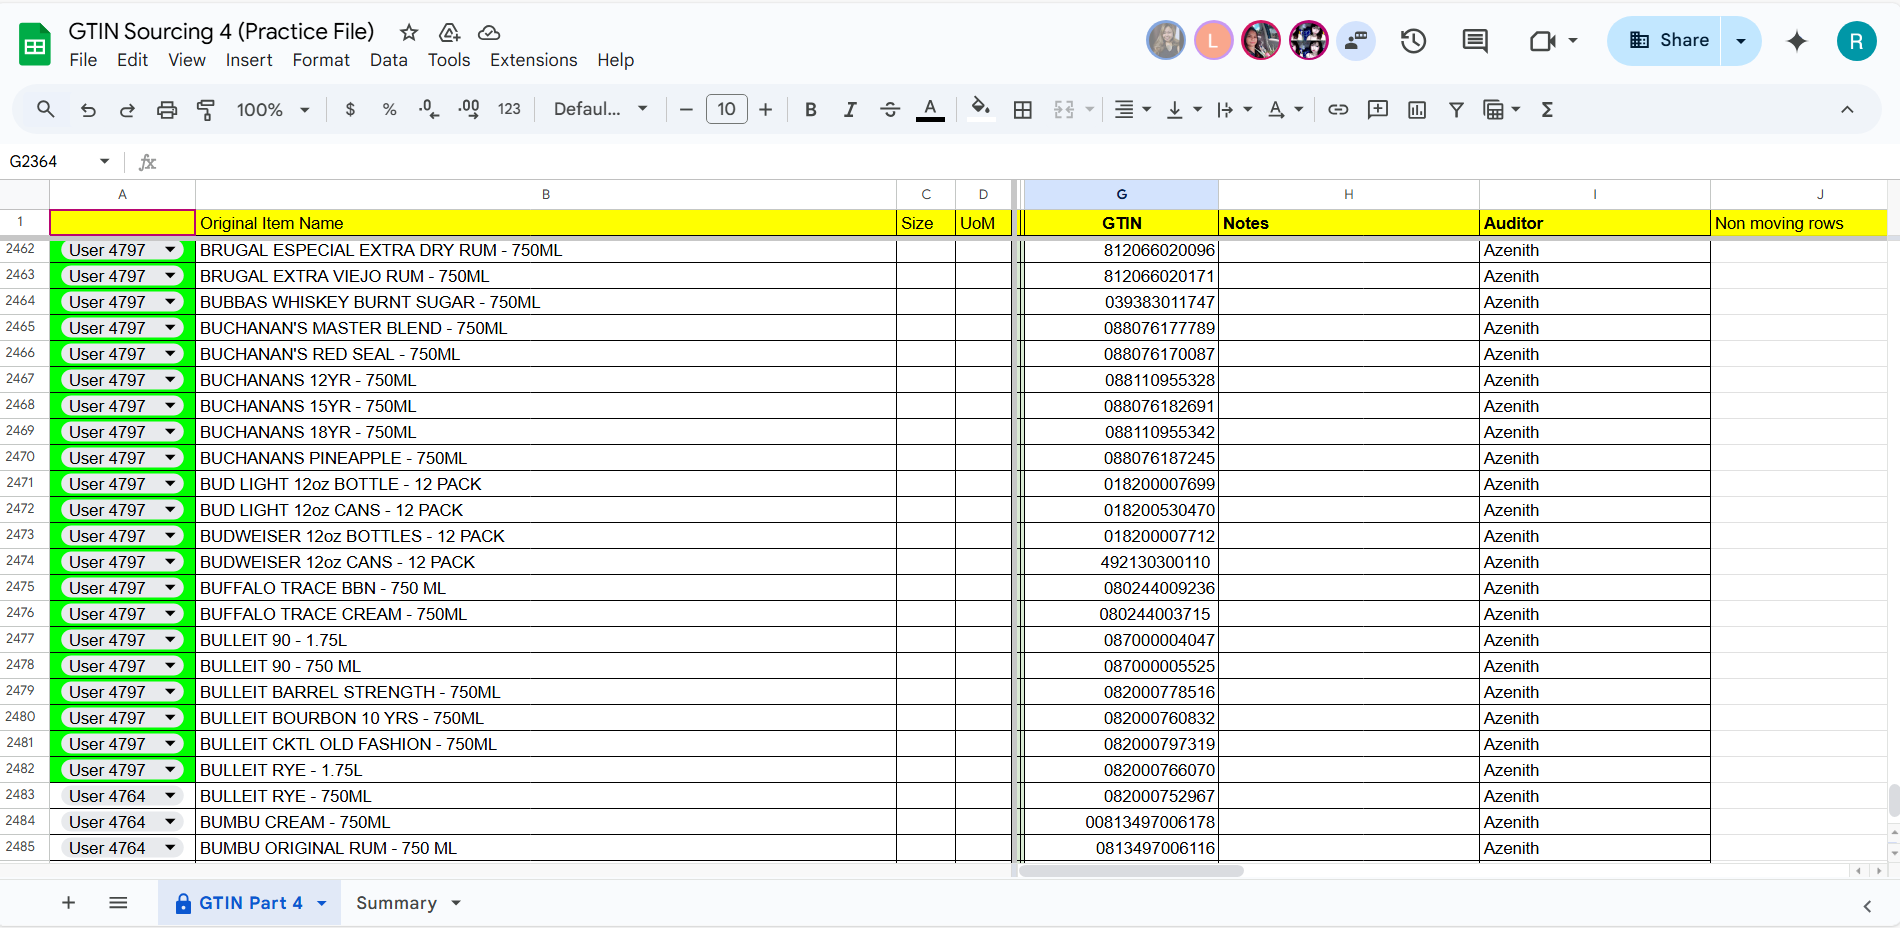Click the cell name box G2364
The height and width of the screenshot is (928, 1900).
pyautogui.click(x=58, y=161)
